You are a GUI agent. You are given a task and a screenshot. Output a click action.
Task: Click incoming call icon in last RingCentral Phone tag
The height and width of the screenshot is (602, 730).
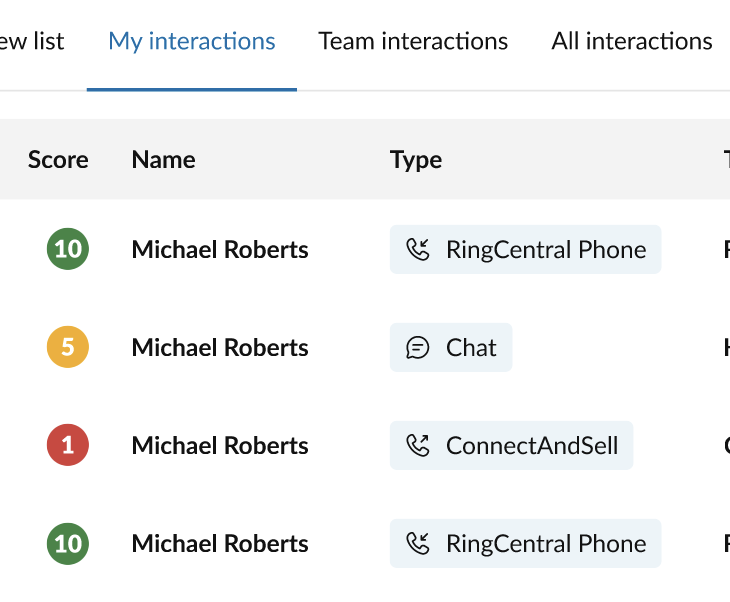pos(418,543)
